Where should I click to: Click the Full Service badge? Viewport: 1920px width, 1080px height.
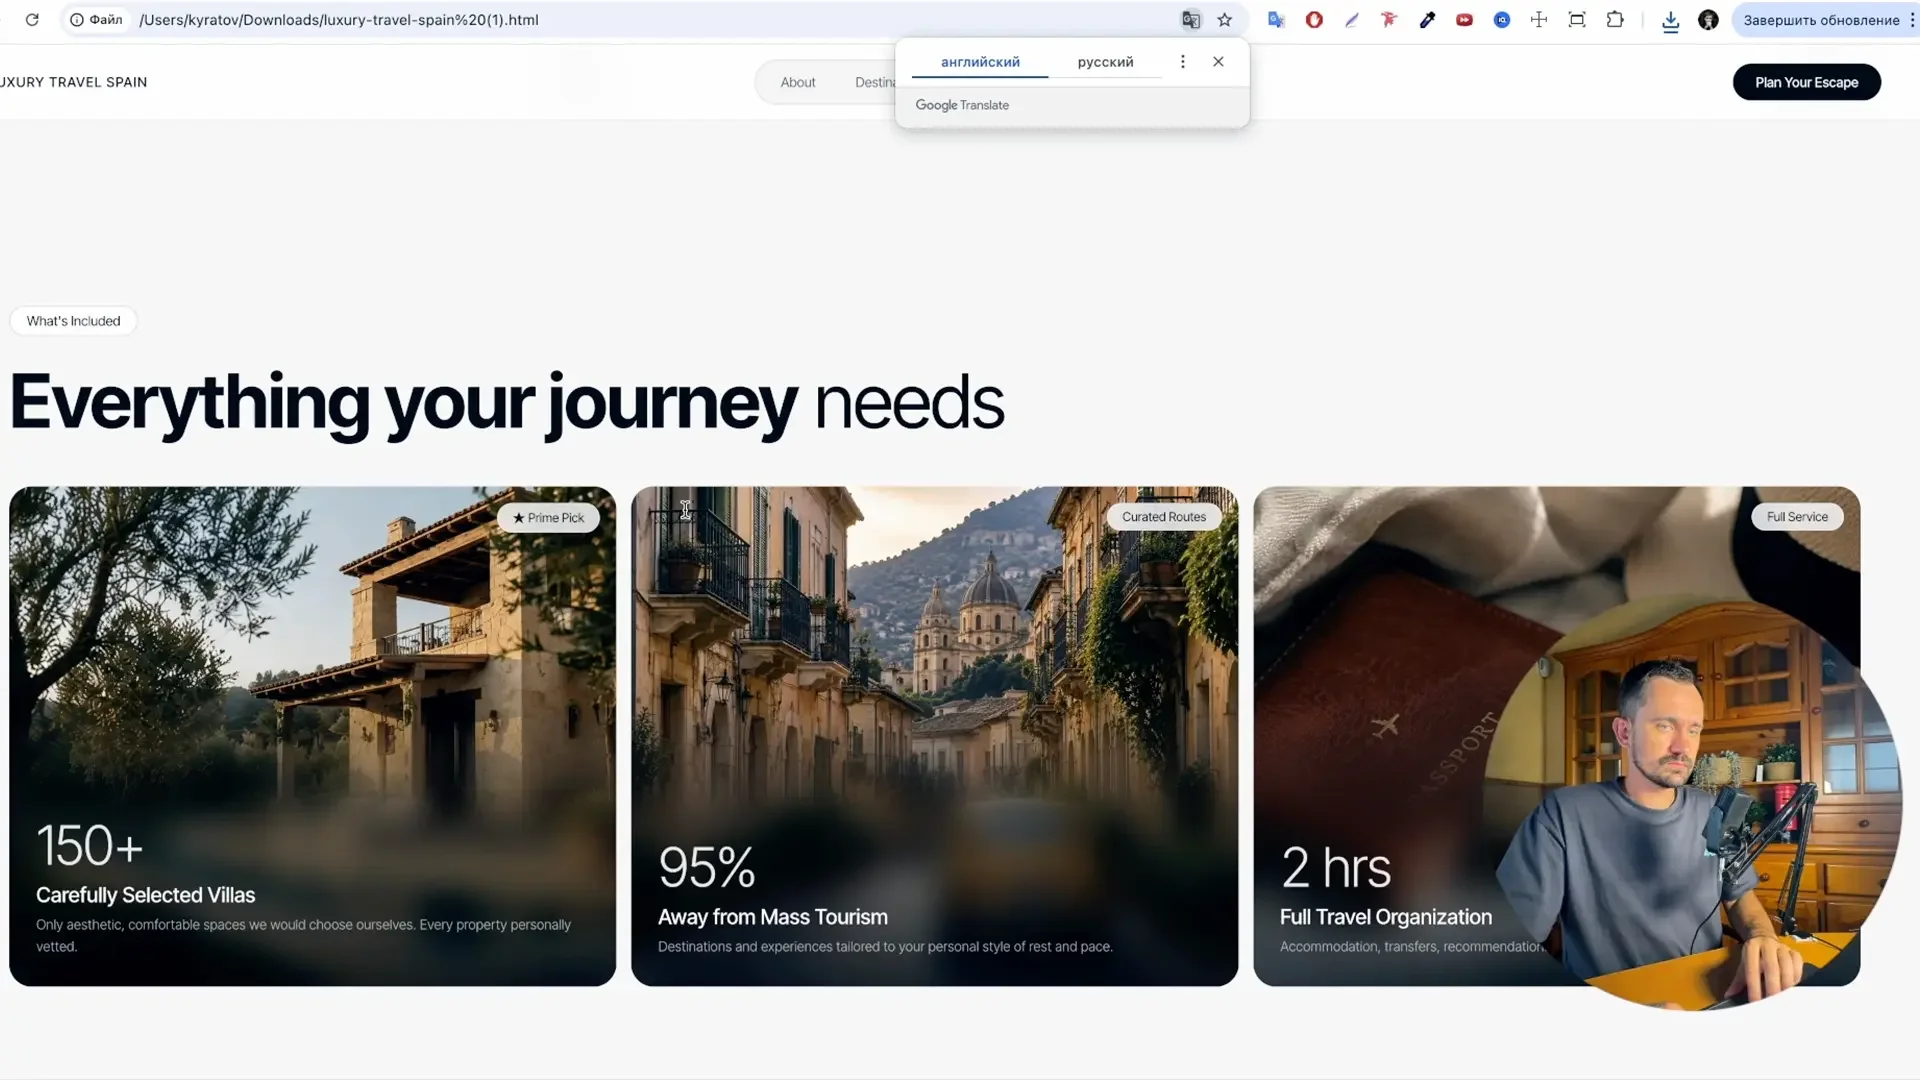pos(1797,517)
